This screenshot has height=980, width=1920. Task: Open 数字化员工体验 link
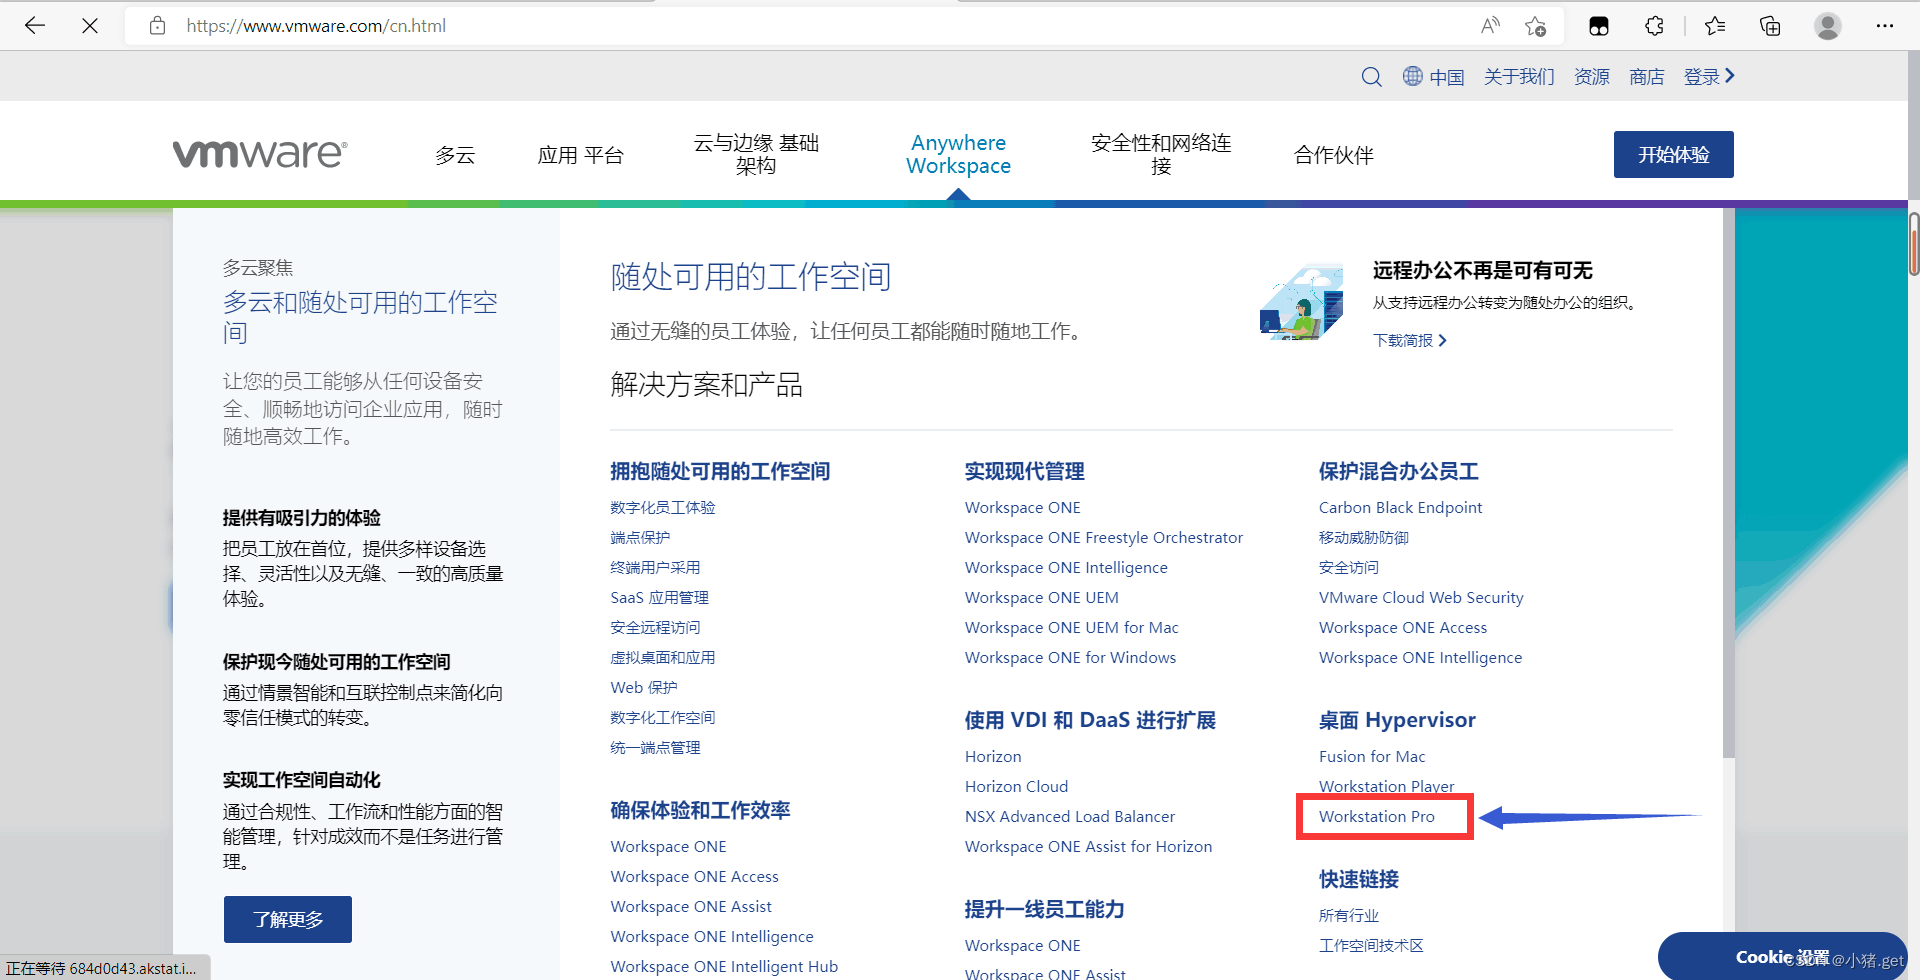pyautogui.click(x=663, y=507)
